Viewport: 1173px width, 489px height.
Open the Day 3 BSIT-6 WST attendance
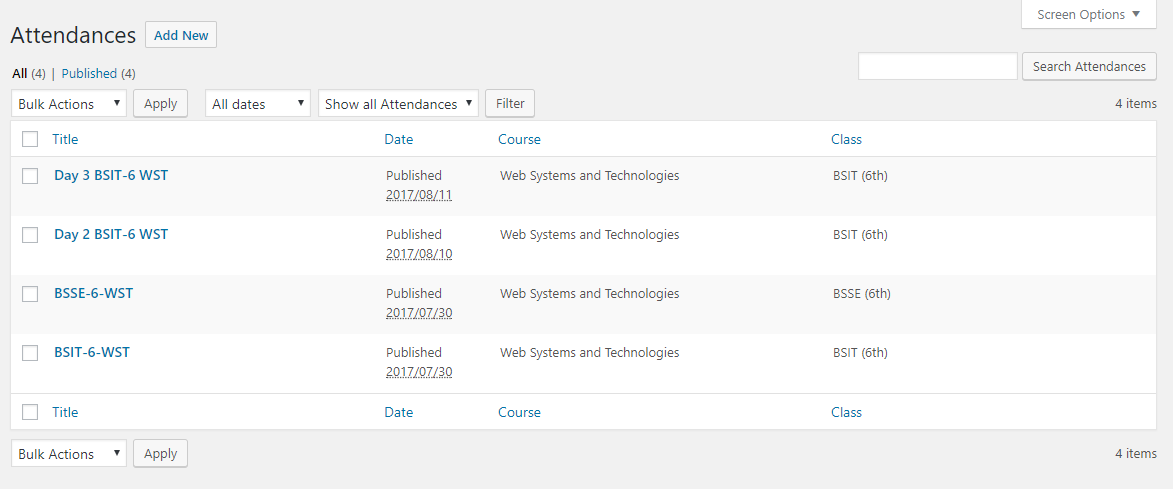111,175
